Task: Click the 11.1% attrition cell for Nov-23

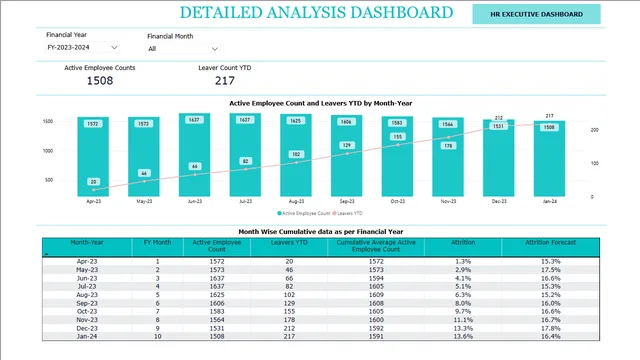Action: [463, 320]
